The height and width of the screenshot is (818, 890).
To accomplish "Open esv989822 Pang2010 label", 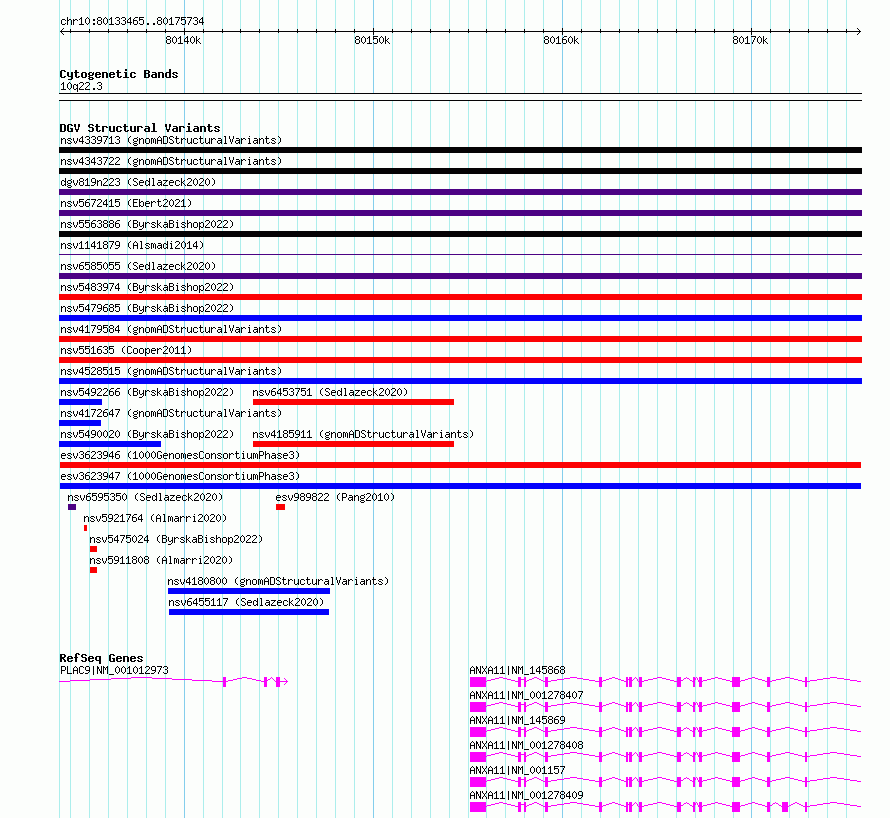I will click(x=335, y=497).
